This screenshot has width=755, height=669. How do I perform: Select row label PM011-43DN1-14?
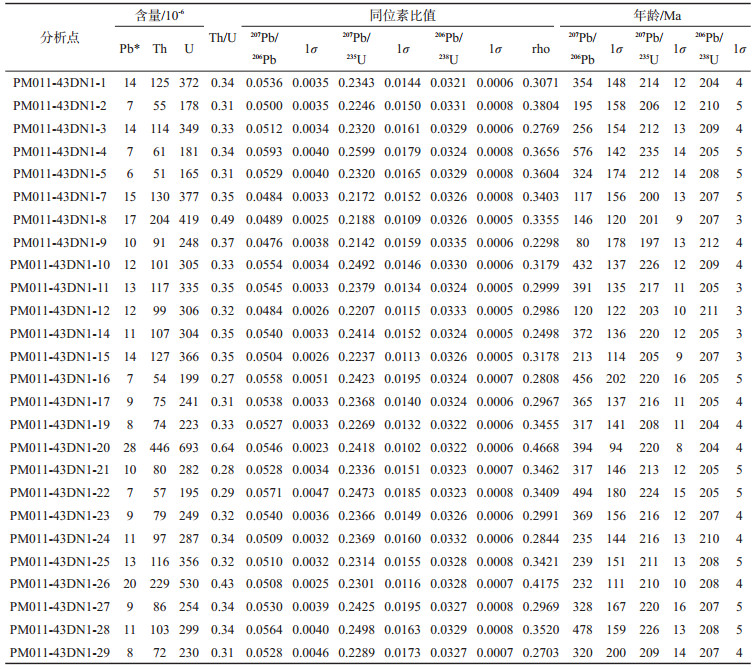(60, 334)
